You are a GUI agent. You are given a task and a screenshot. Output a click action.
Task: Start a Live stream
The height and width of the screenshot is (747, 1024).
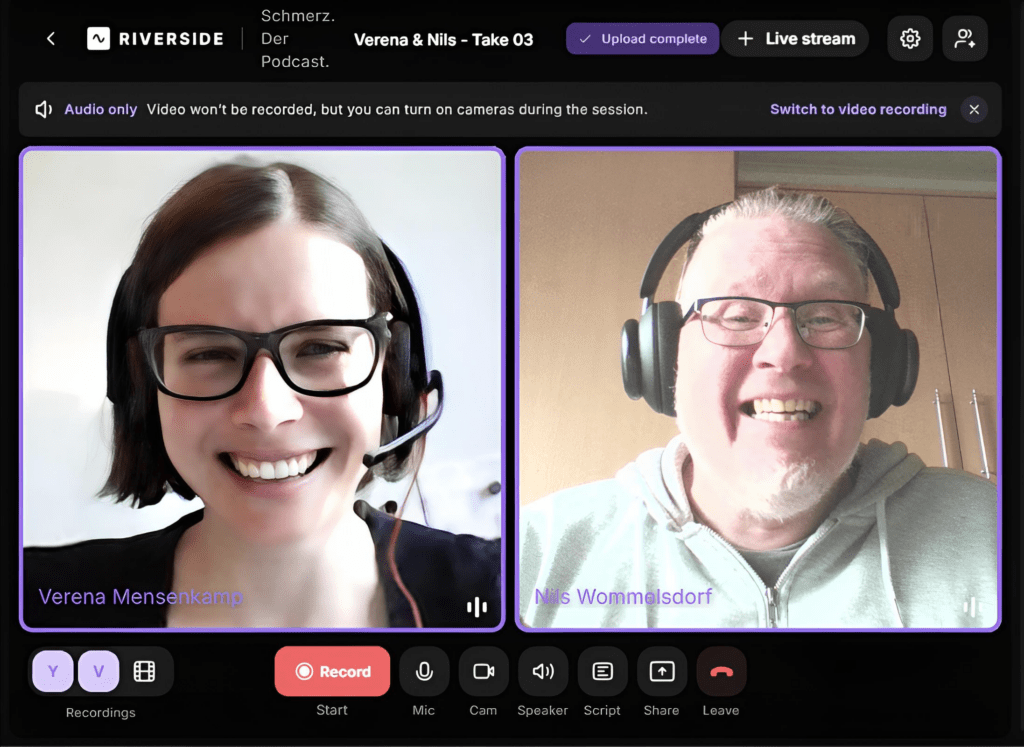[x=795, y=39]
